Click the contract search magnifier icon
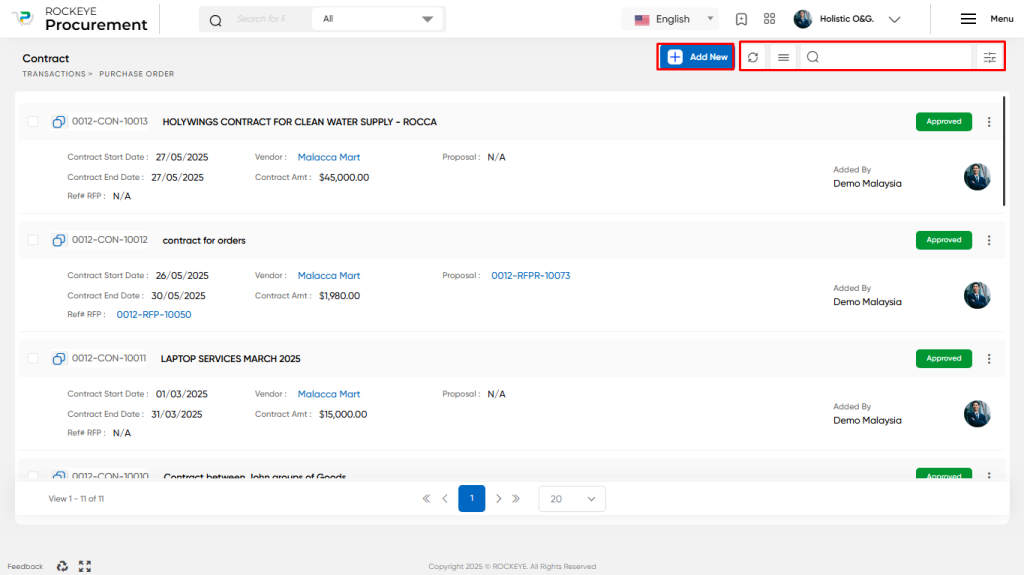The image size is (1024, 575). [813, 58]
